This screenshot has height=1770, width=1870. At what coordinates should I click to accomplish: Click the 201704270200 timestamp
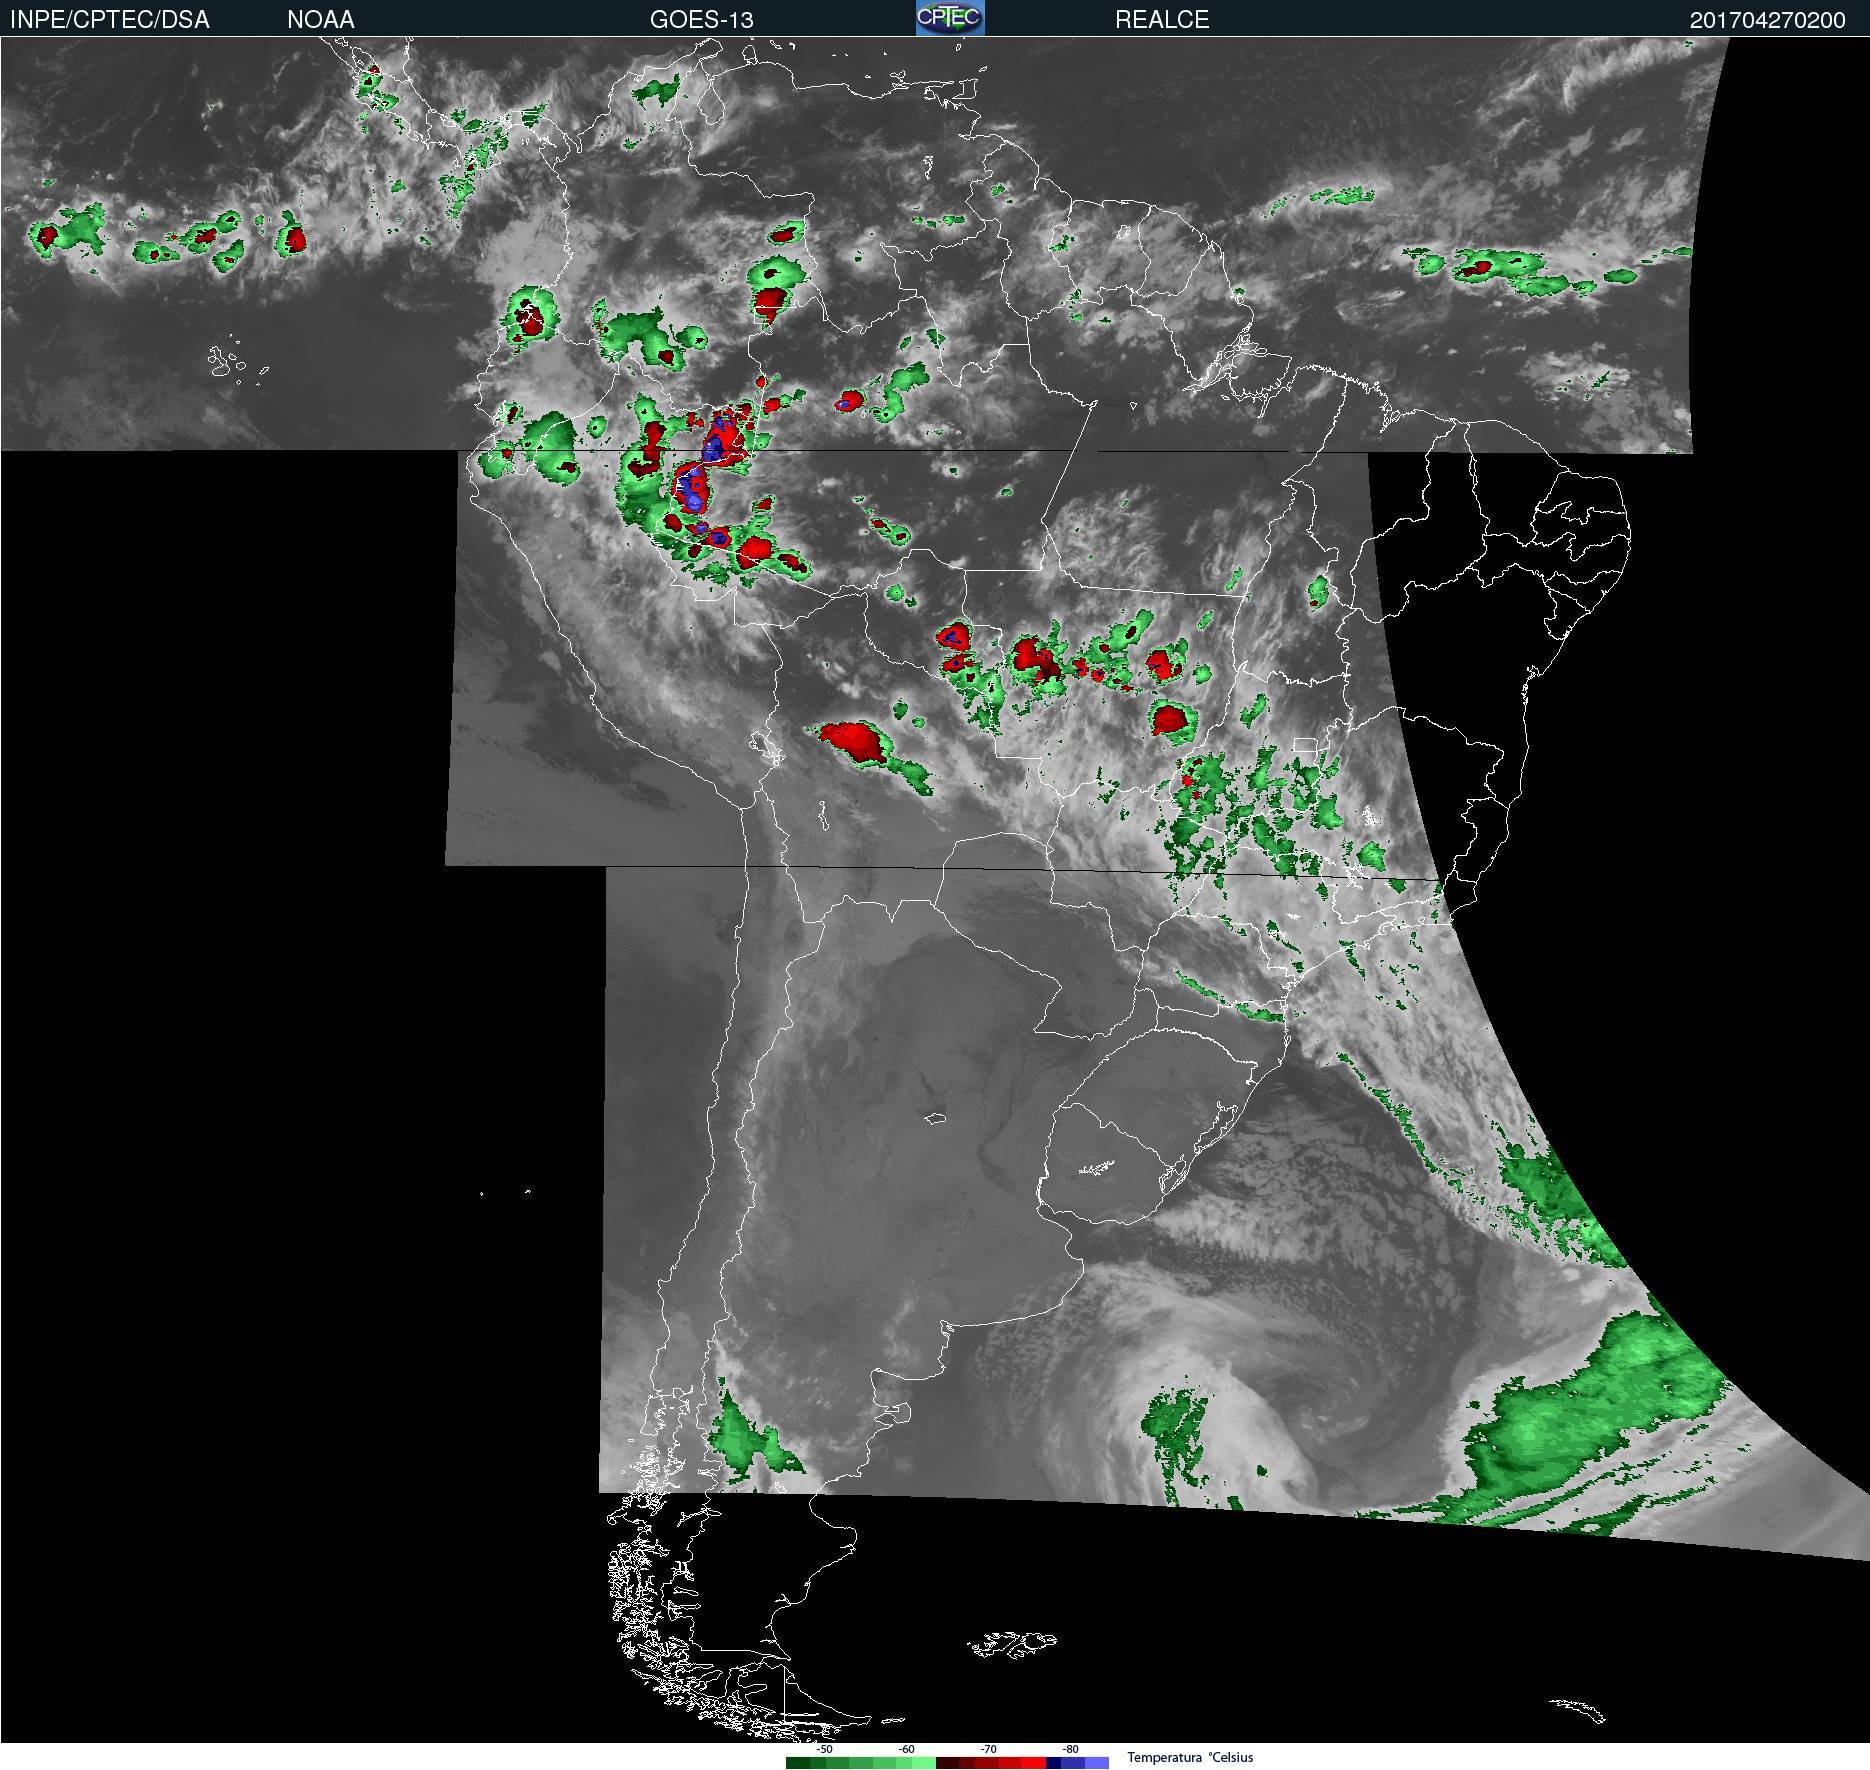[x=1768, y=20]
